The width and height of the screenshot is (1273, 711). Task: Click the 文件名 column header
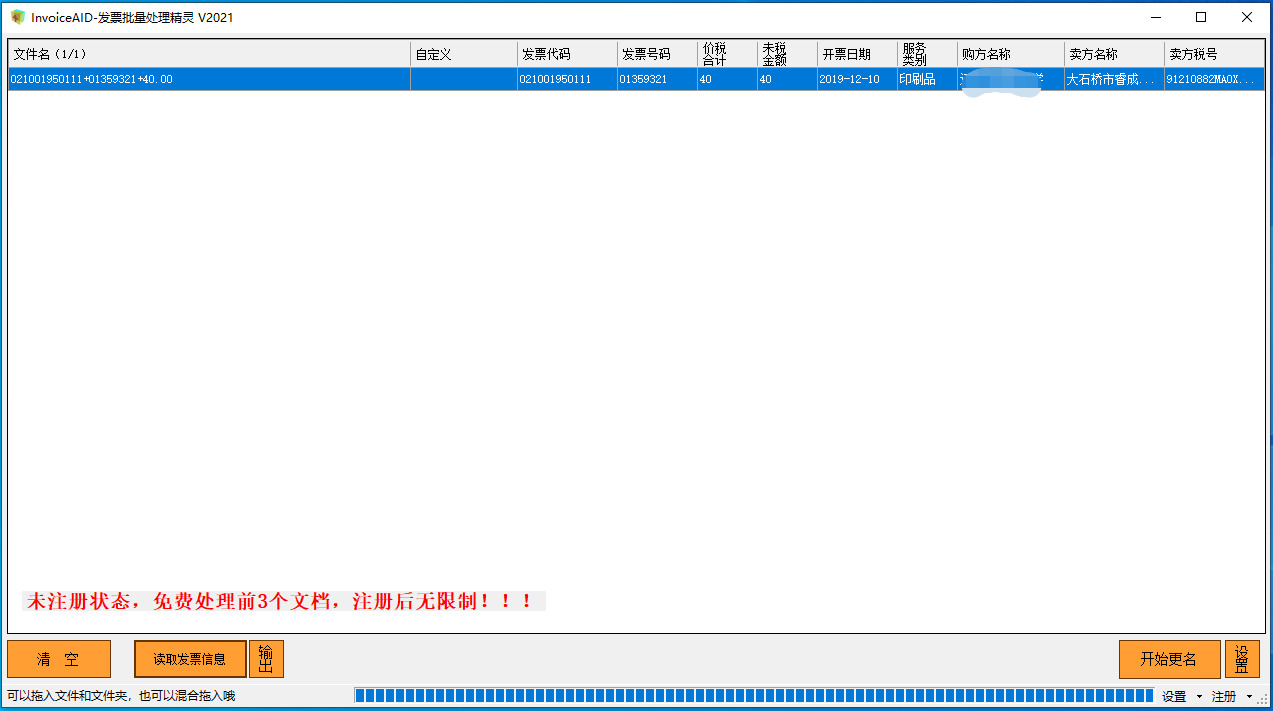[209, 54]
